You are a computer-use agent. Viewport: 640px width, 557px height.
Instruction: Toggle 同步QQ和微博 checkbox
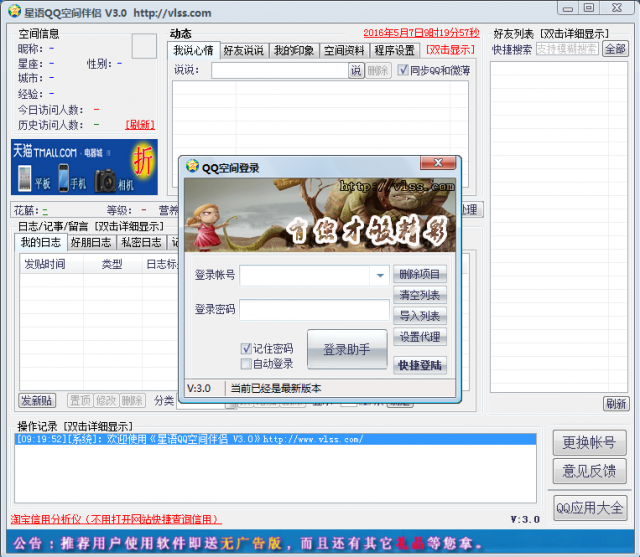403,71
